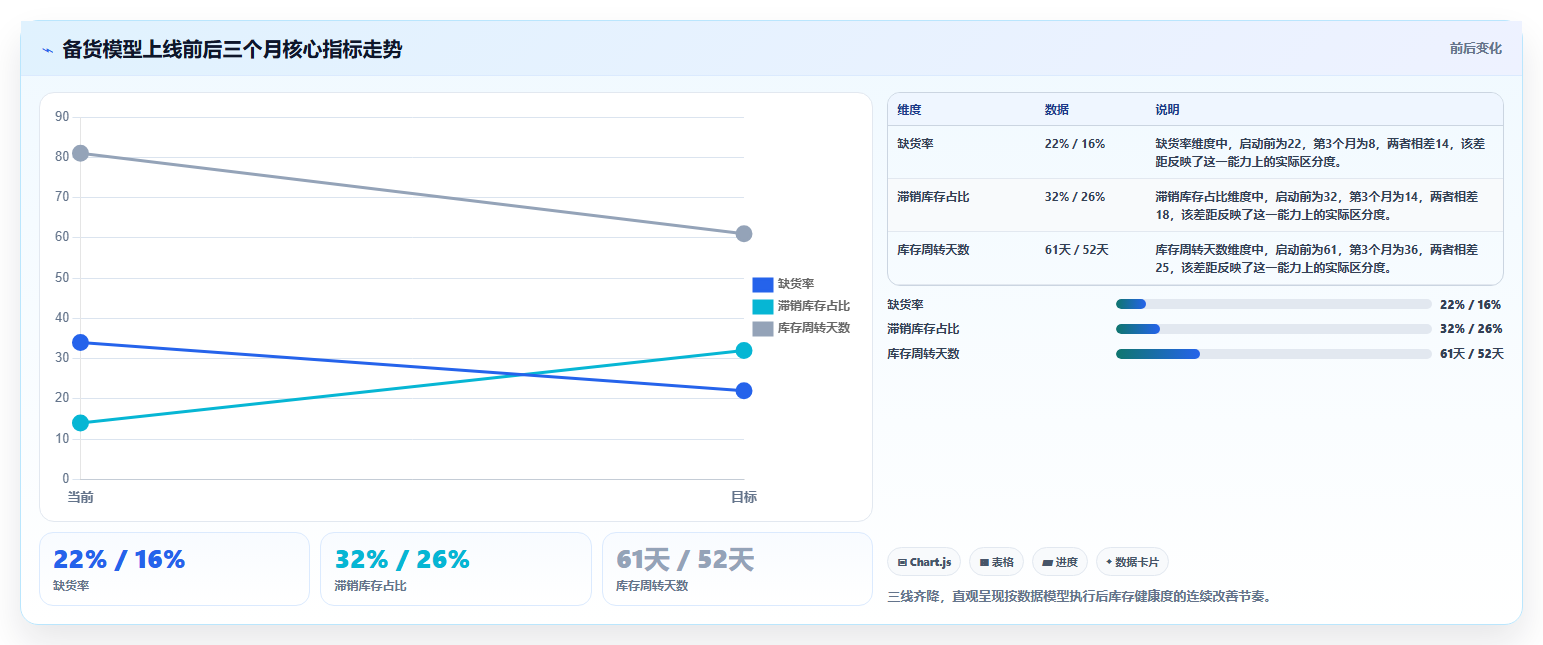Viewport: 1543px width, 645px height.
Task: Click the 前后变化 label in the header
Action: tap(1476, 48)
